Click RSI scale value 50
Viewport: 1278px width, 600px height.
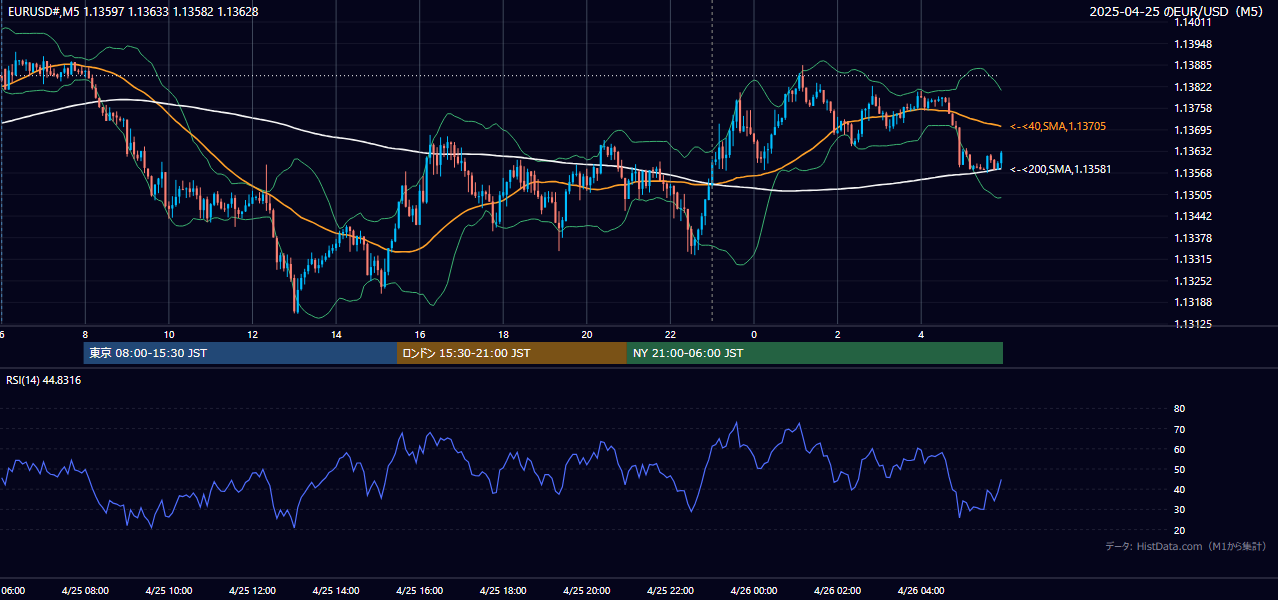pos(1179,469)
